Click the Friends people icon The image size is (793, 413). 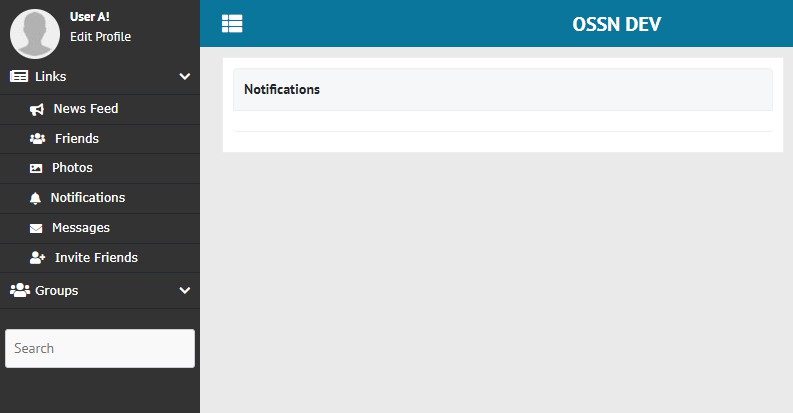[x=37, y=139]
